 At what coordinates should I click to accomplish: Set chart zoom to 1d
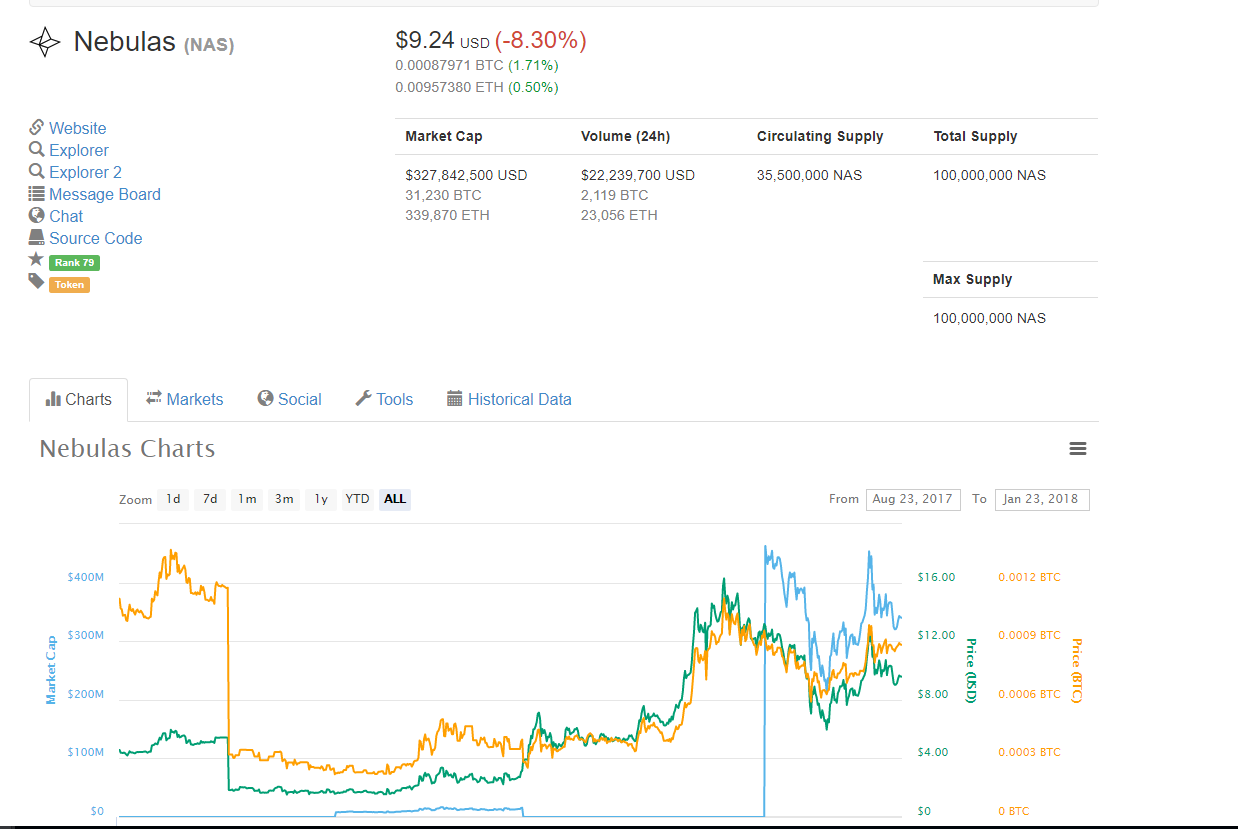point(173,499)
